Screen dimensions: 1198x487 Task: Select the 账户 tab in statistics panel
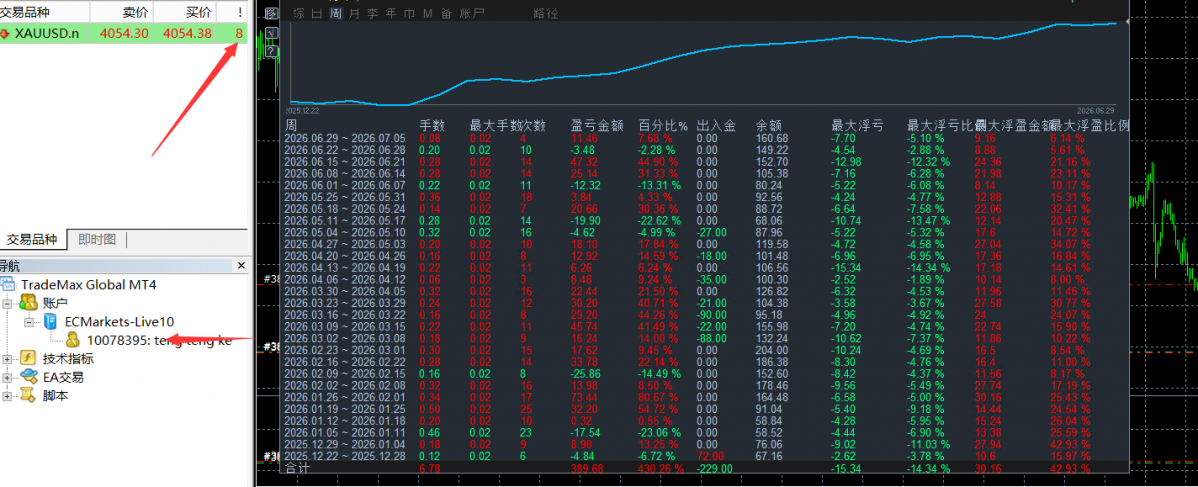471,13
